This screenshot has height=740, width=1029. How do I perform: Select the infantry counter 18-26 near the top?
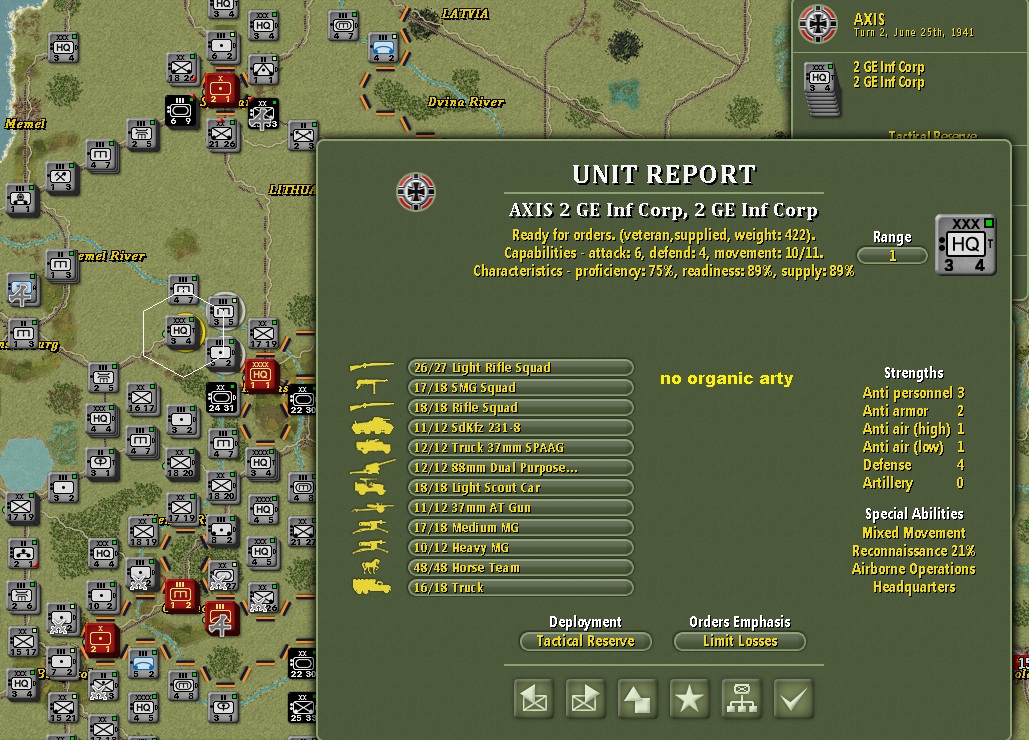coord(182,68)
